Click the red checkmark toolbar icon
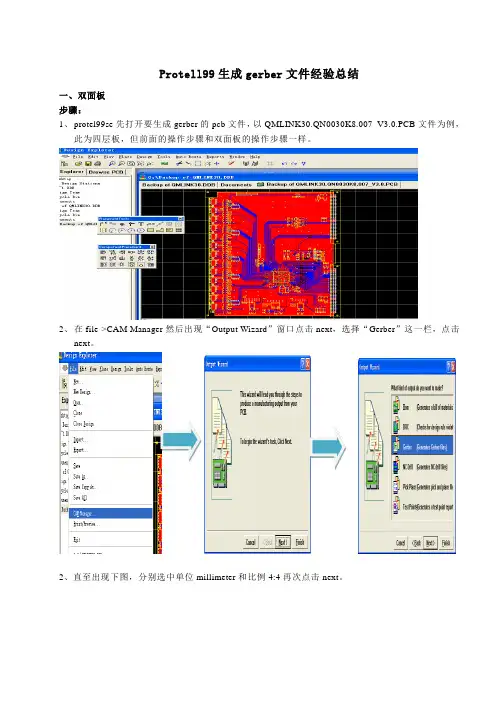496x702 pixels. click(x=231, y=163)
